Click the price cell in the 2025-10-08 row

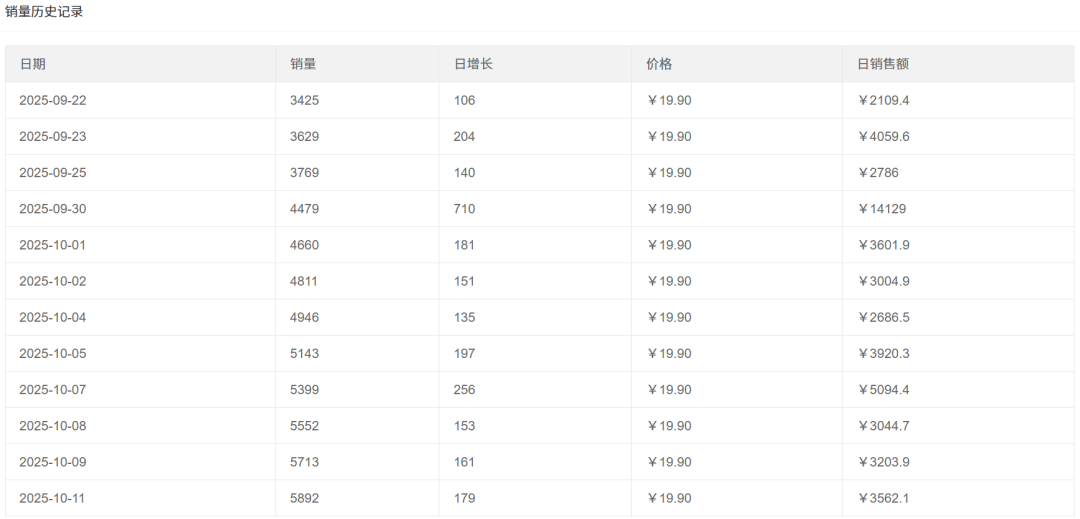(x=669, y=425)
